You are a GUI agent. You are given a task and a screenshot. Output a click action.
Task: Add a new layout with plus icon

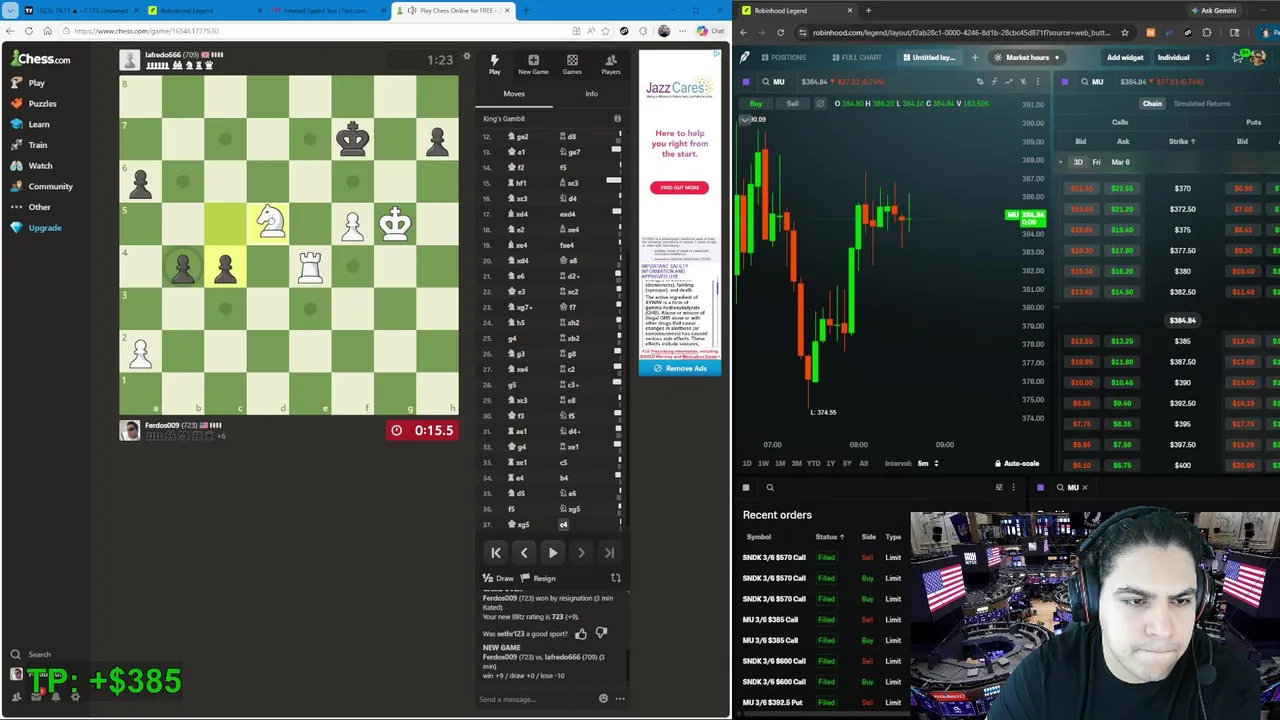click(975, 57)
